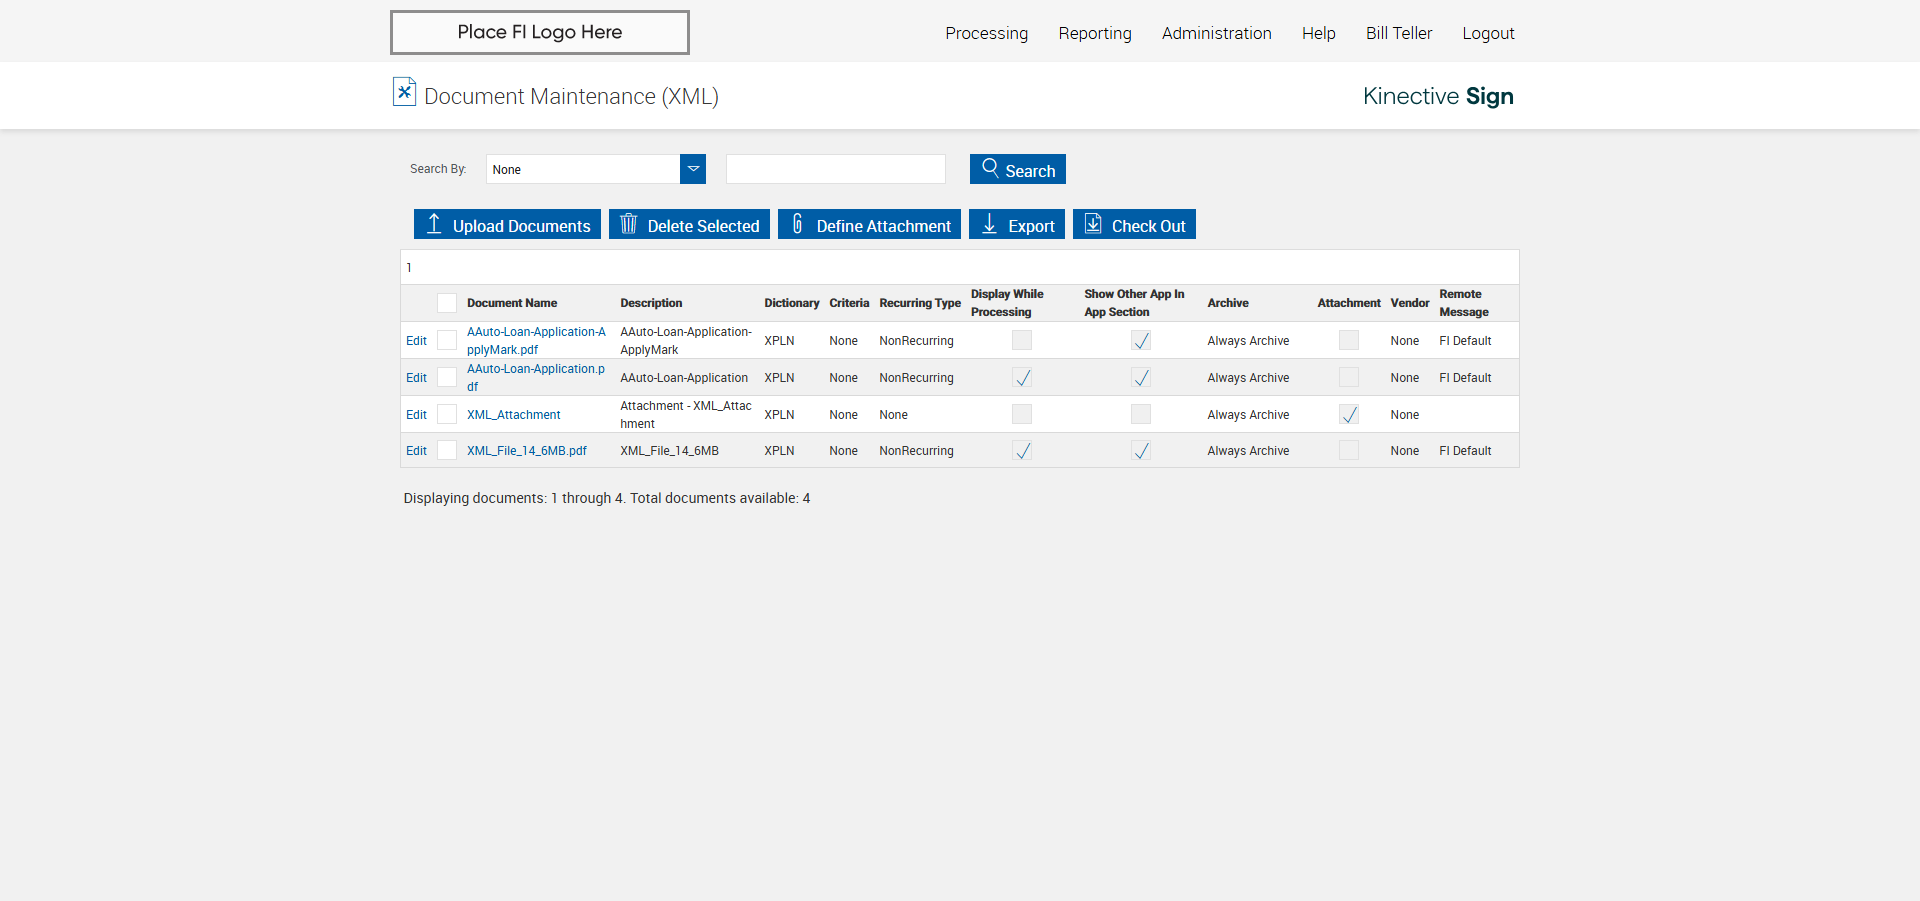Select checkbox for XML_Attachment row

447,414
